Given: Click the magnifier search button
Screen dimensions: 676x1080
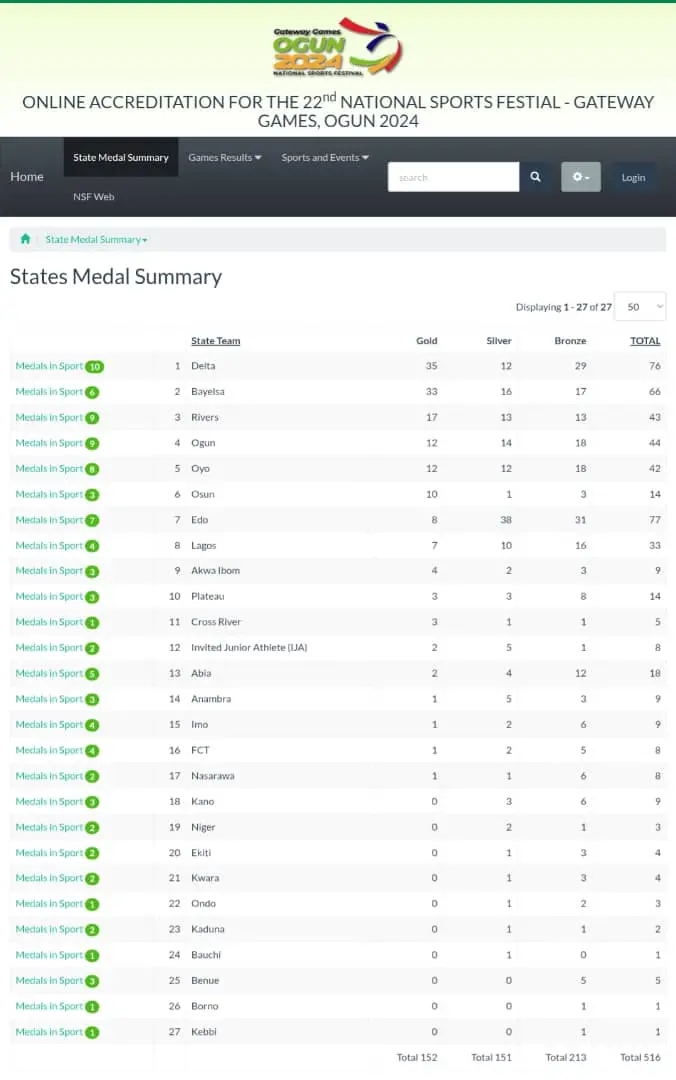Looking at the screenshot, I should (x=535, y=177).
